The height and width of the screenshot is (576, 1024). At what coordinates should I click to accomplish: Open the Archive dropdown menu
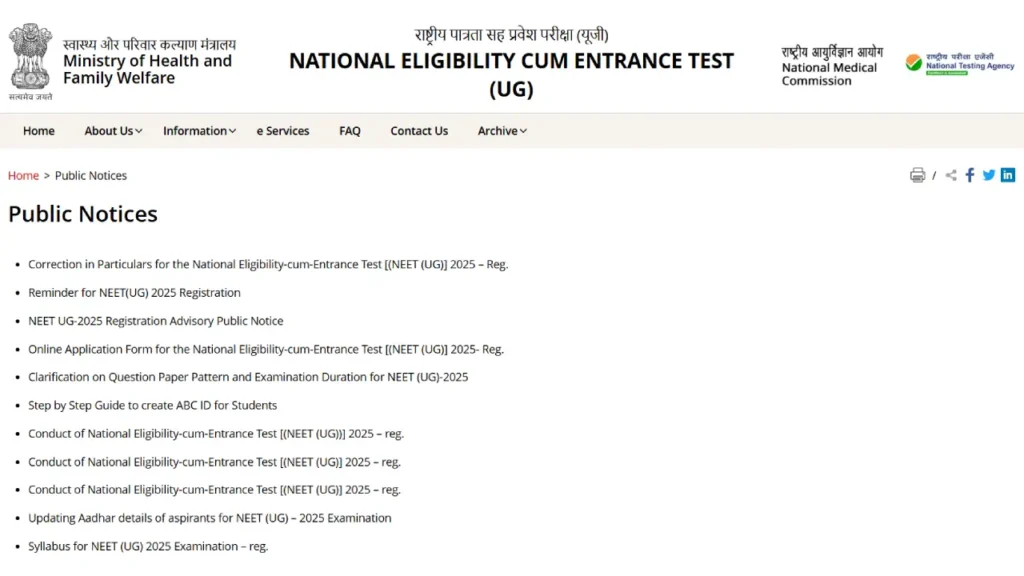(500, 130)
